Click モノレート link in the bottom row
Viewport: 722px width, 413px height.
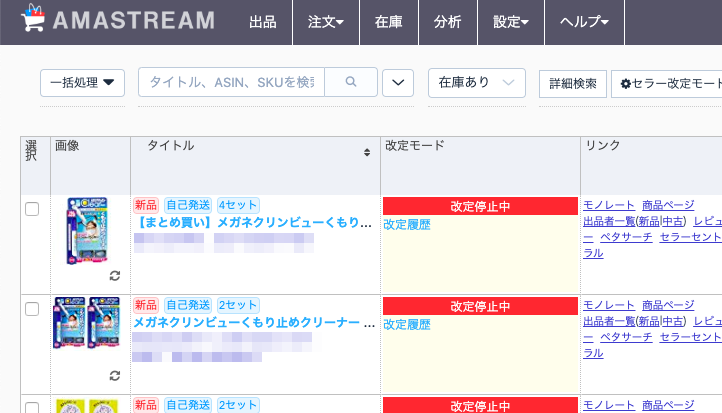pyautogui.click(x=609, y=405)
